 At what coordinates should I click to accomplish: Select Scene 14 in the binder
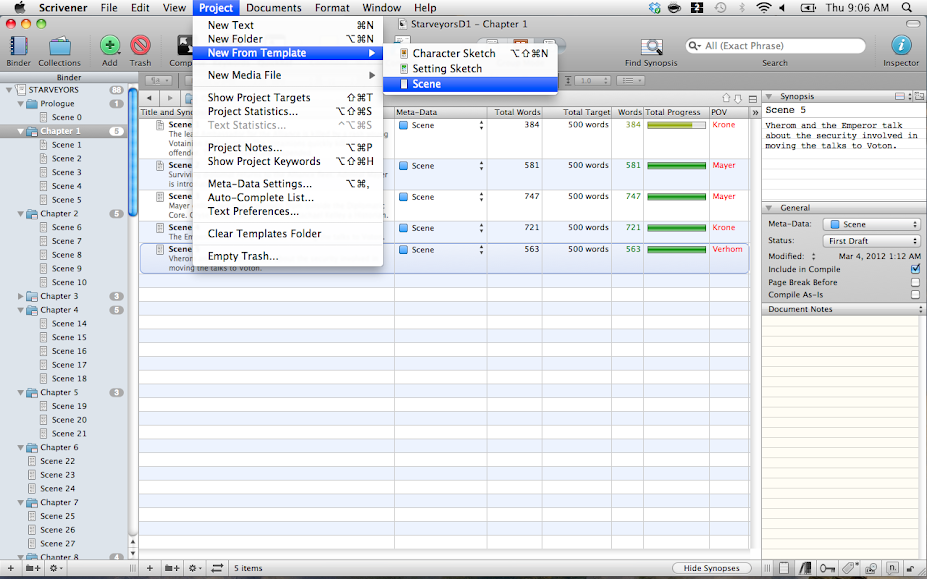(69, 324)
